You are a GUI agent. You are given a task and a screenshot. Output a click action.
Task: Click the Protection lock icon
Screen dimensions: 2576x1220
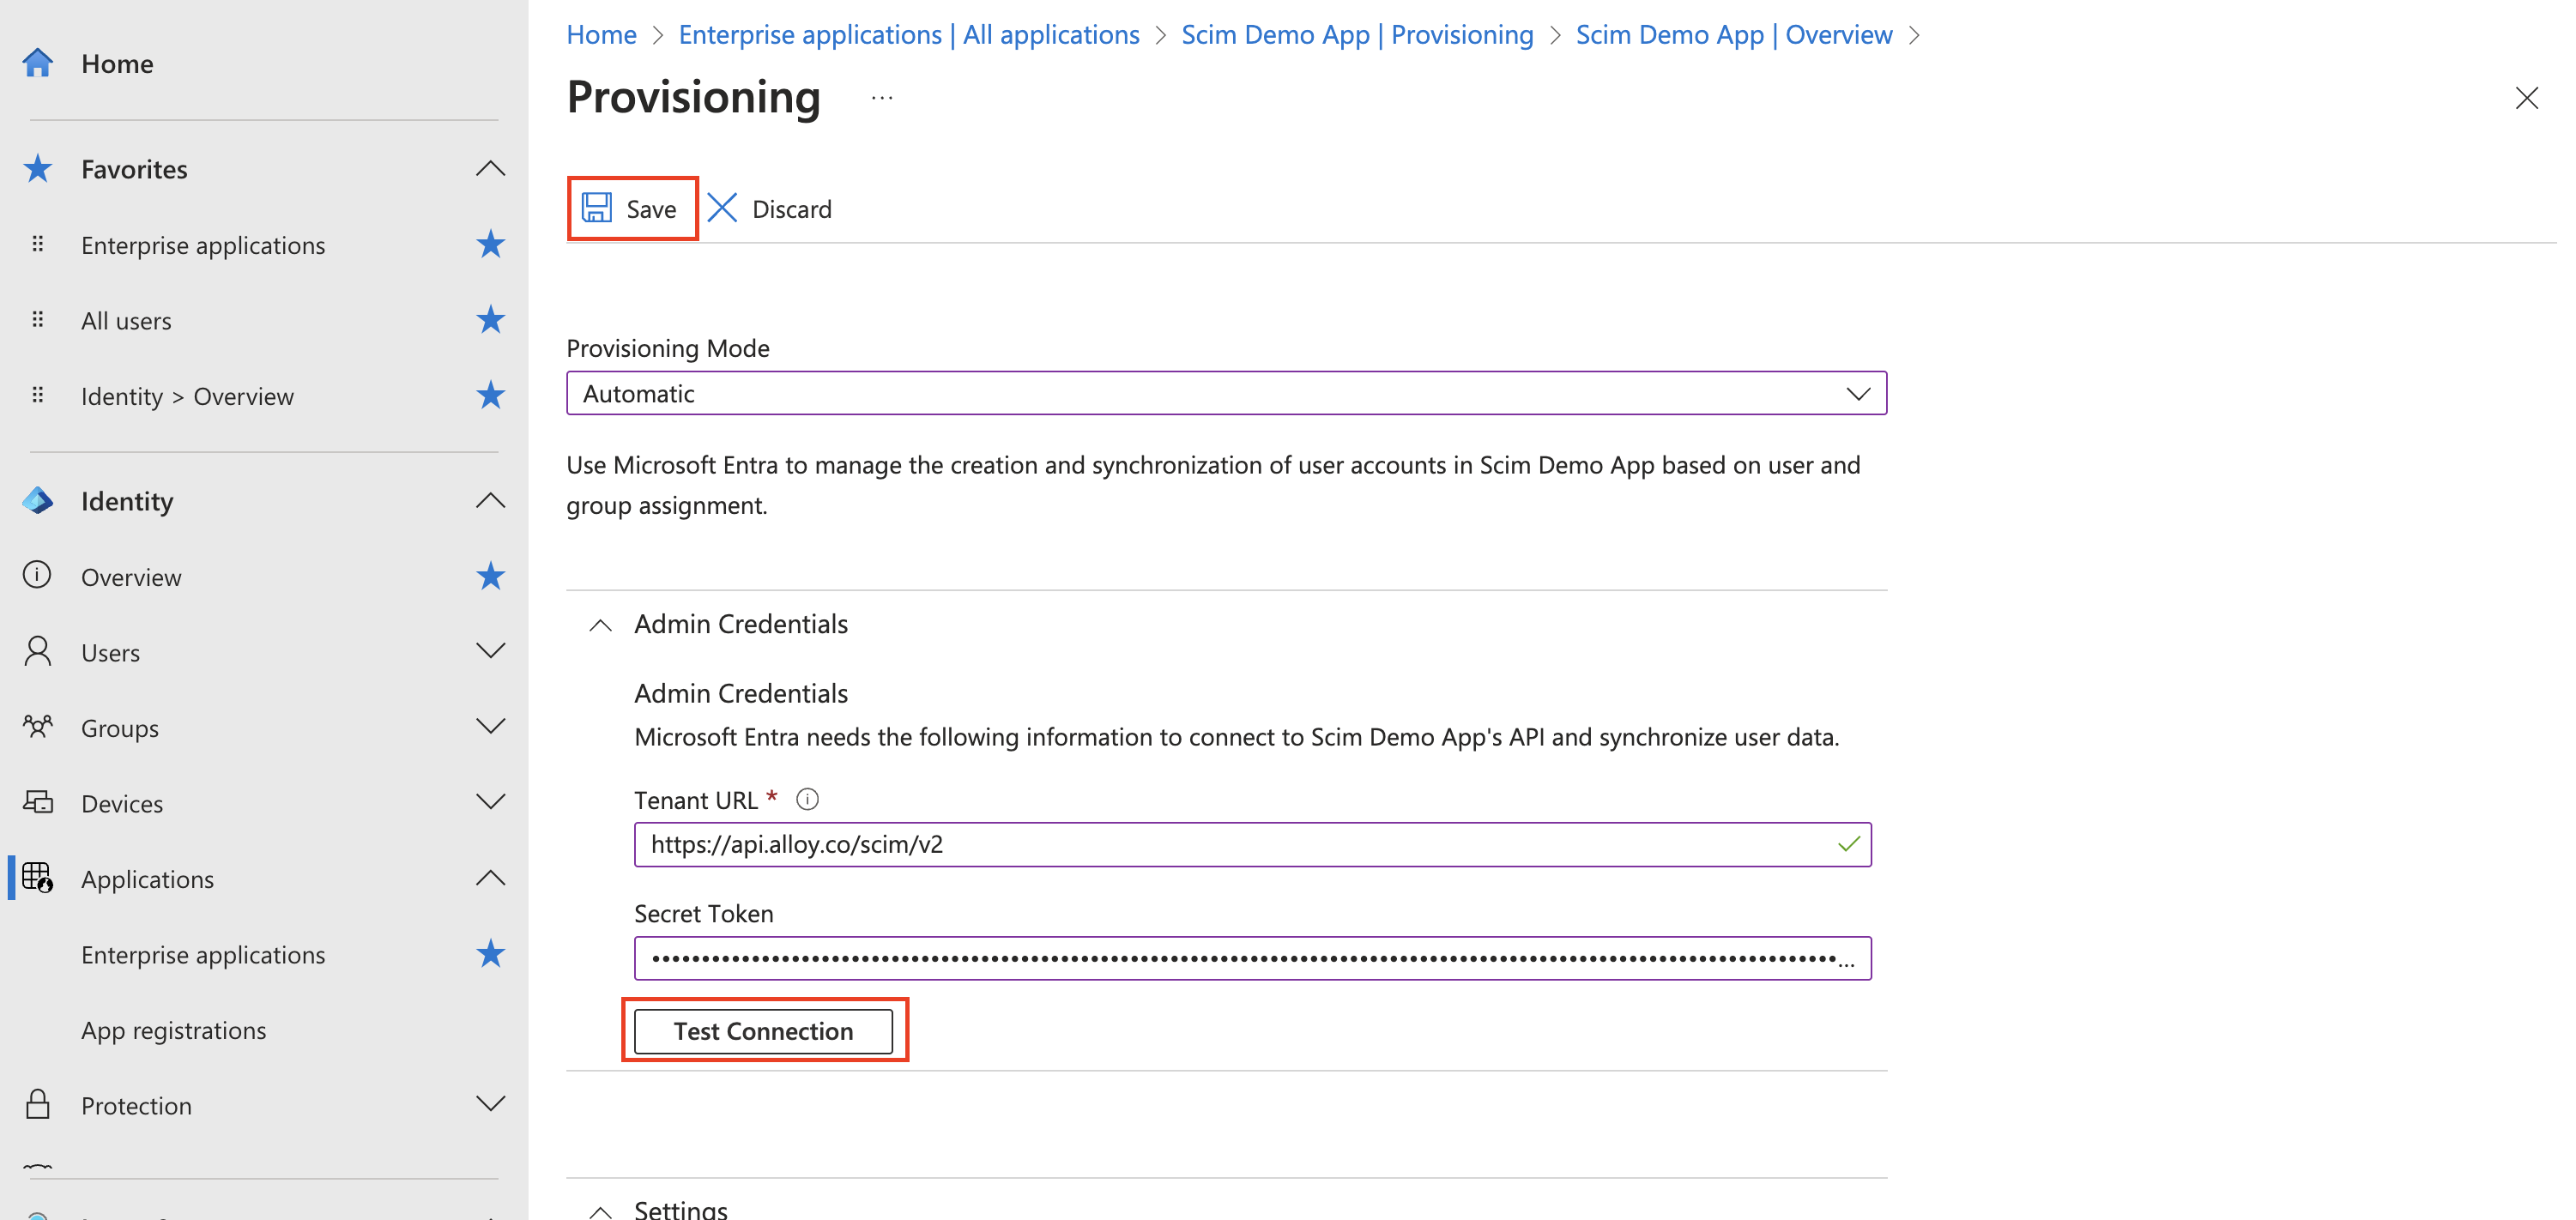[38, 1105]
